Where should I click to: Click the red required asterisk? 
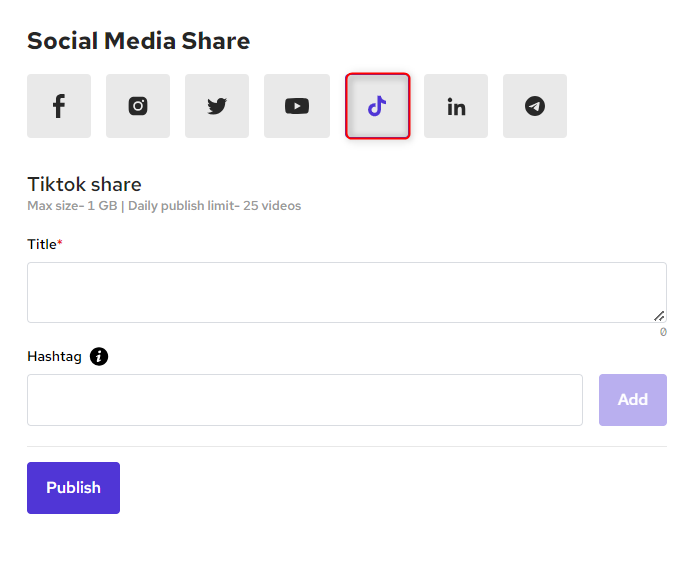60,243
